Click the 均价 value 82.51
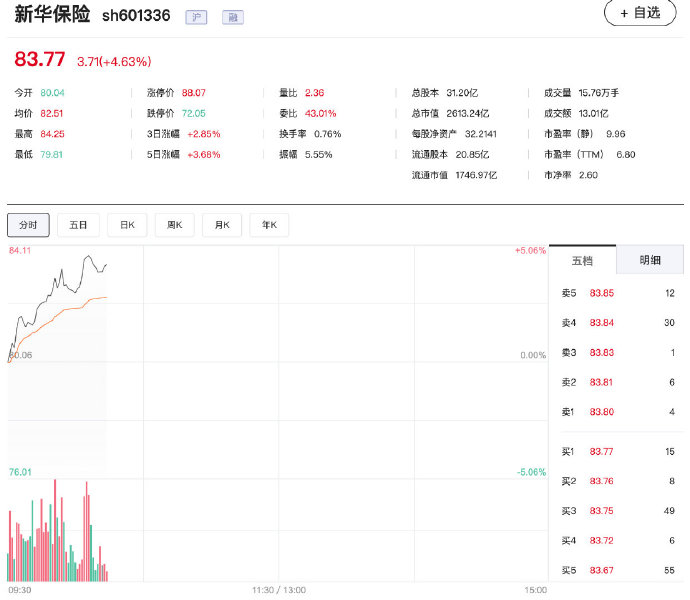The image size is (690, 600). 51,114
